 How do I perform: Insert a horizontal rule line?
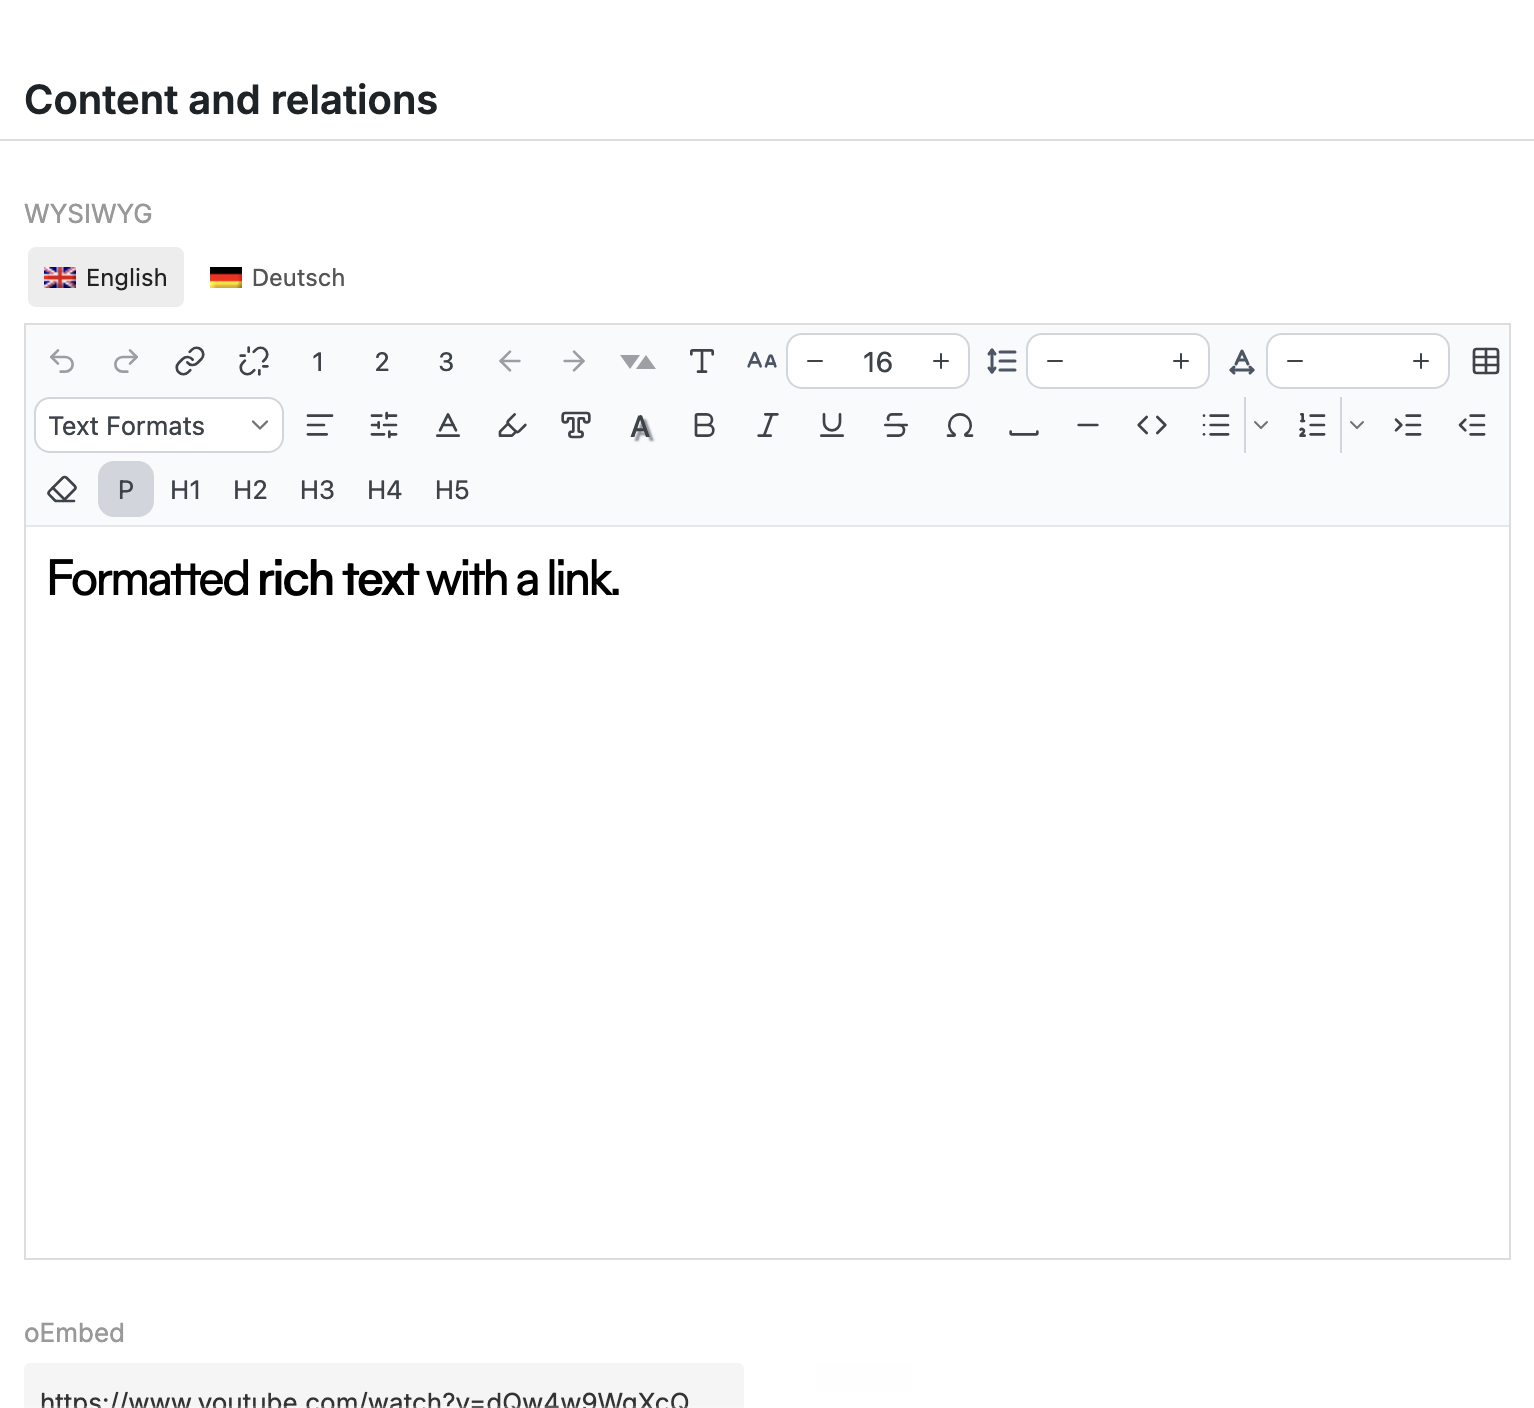coord(1088,425)
